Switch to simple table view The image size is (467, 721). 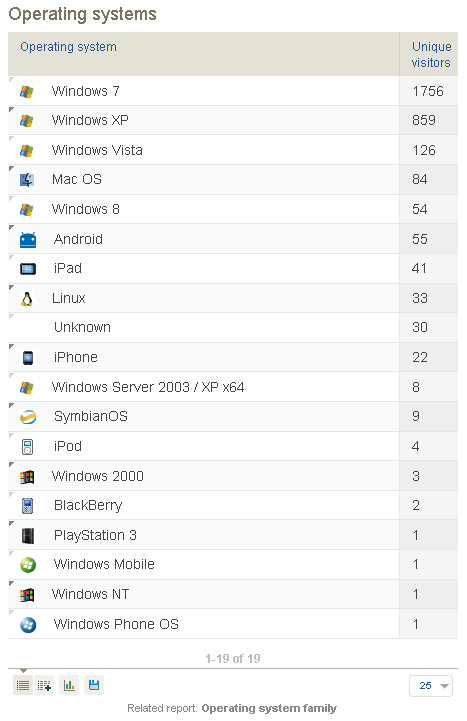click(23, 686)
